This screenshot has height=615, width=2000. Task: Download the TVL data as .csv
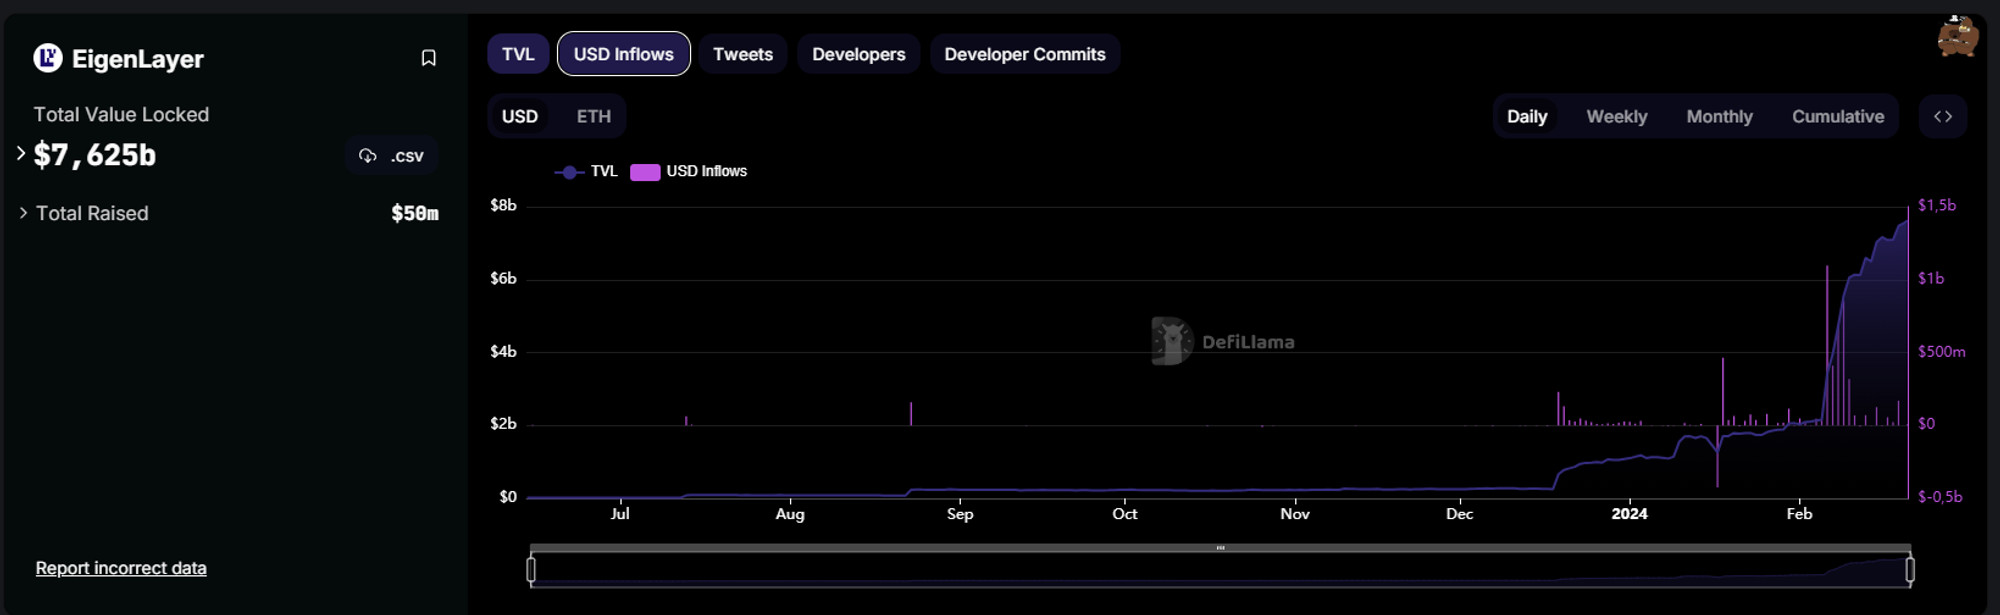pos(392,156)
